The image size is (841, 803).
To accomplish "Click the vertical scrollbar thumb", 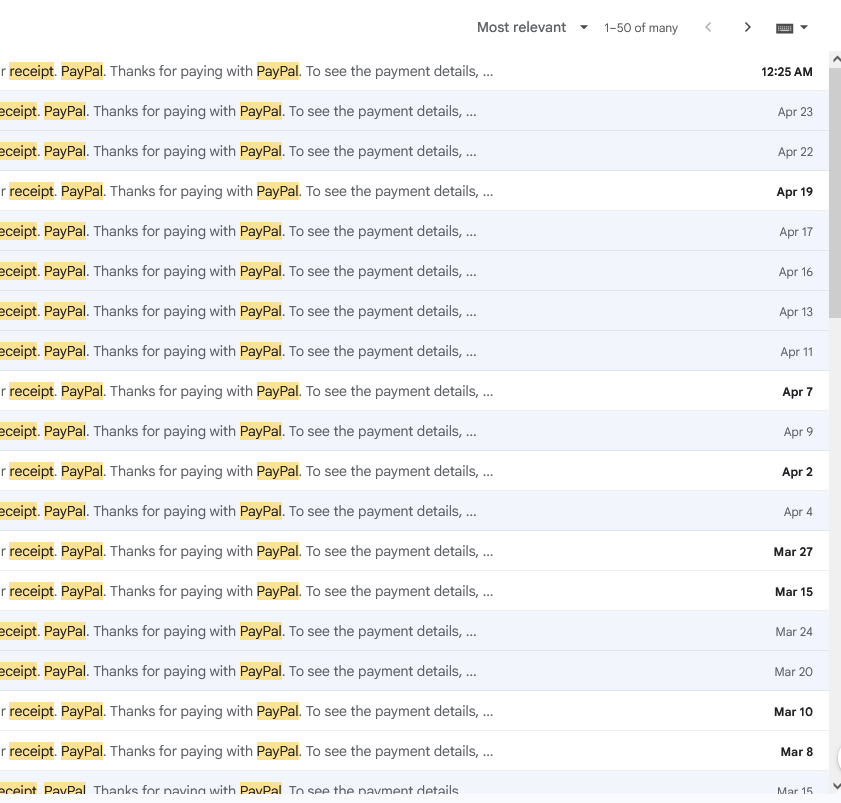I will tap(835, 193).
